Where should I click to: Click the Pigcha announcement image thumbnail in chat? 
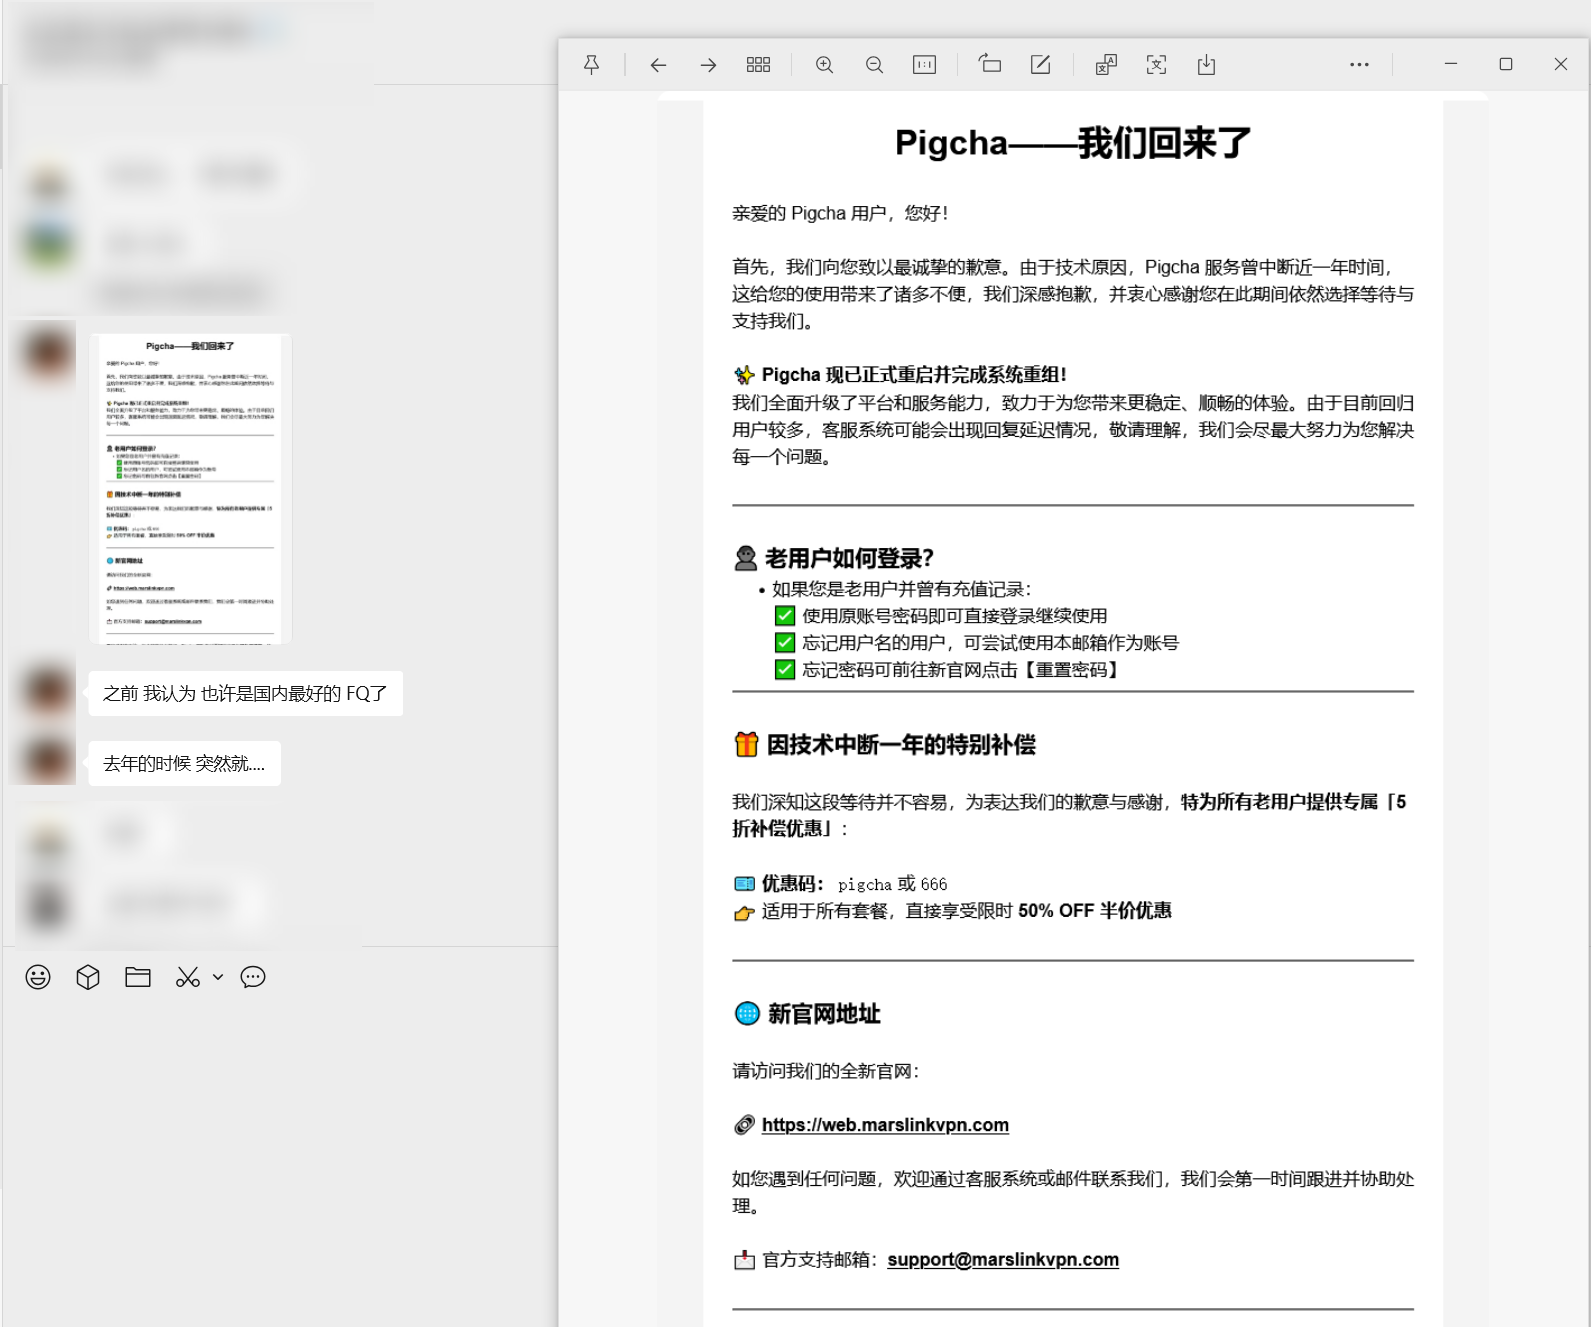coord(190,488)
